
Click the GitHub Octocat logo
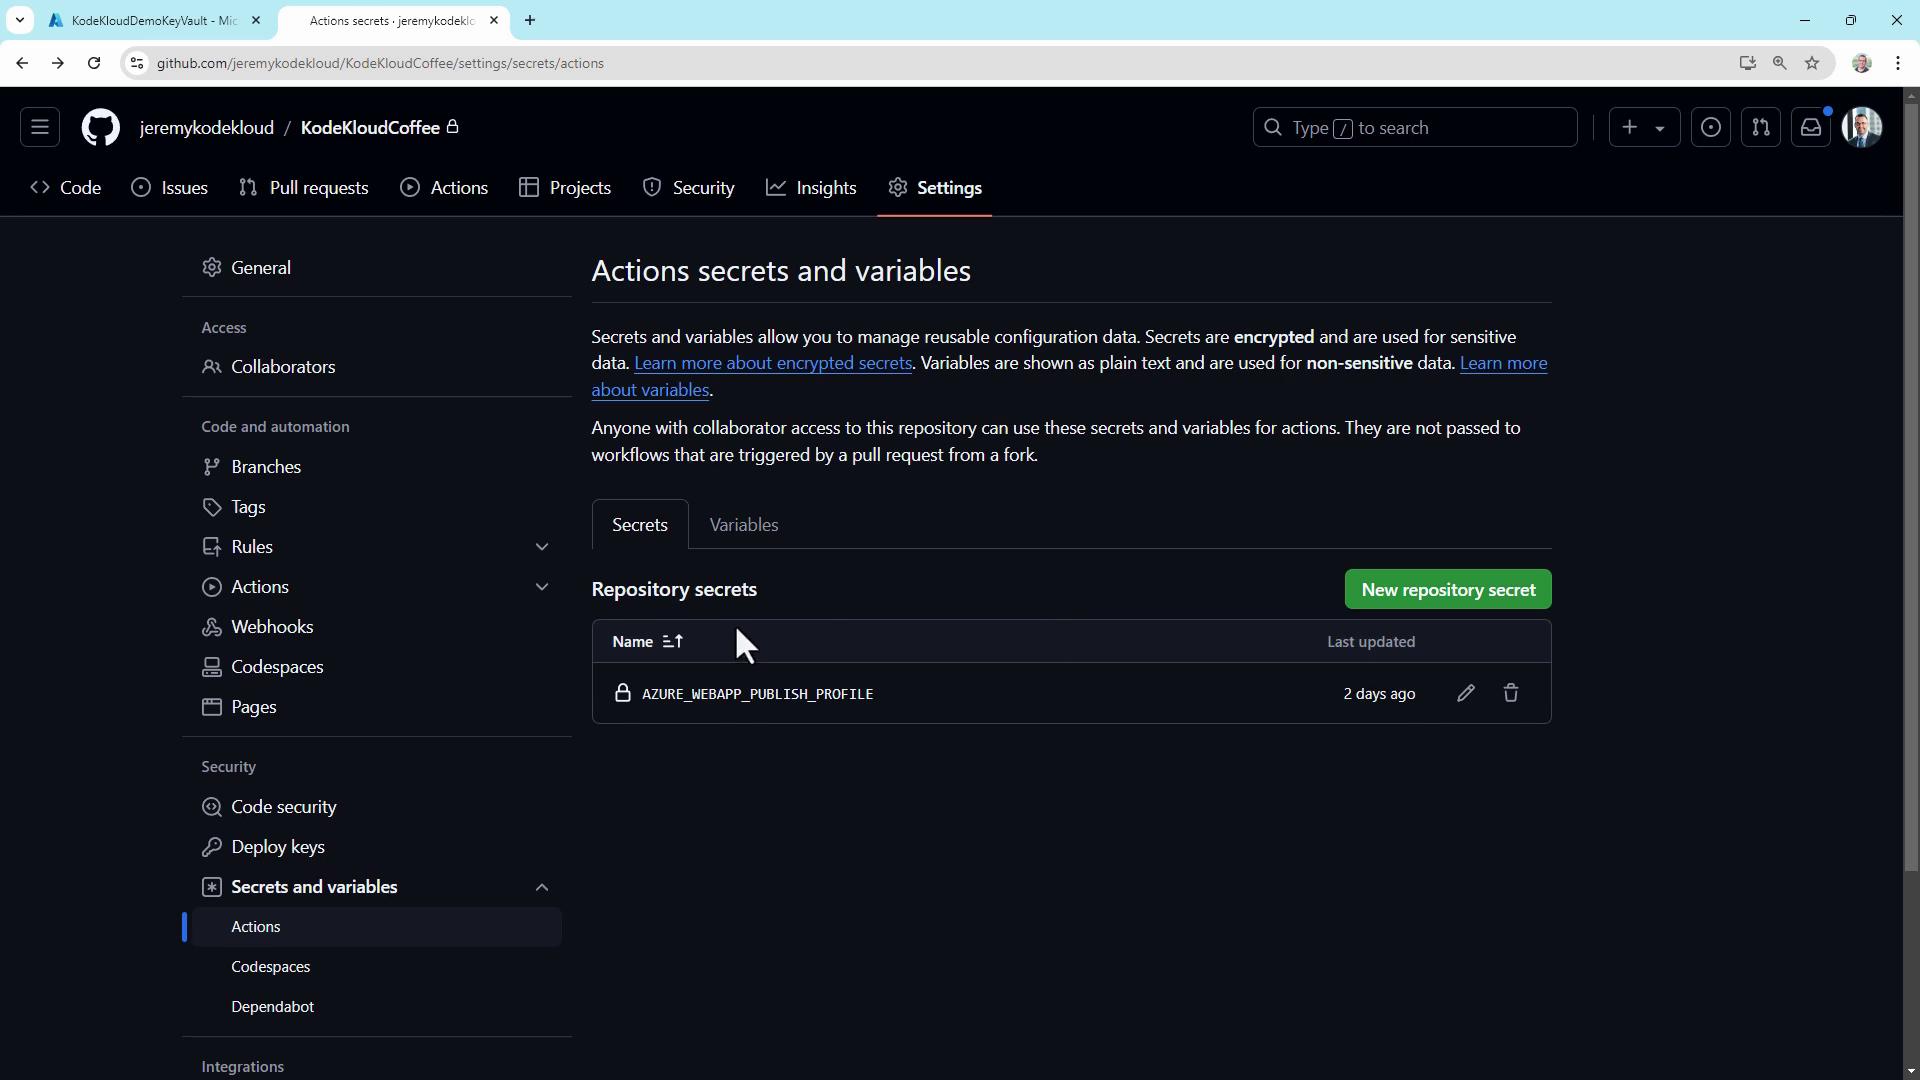tap(100, 128)
